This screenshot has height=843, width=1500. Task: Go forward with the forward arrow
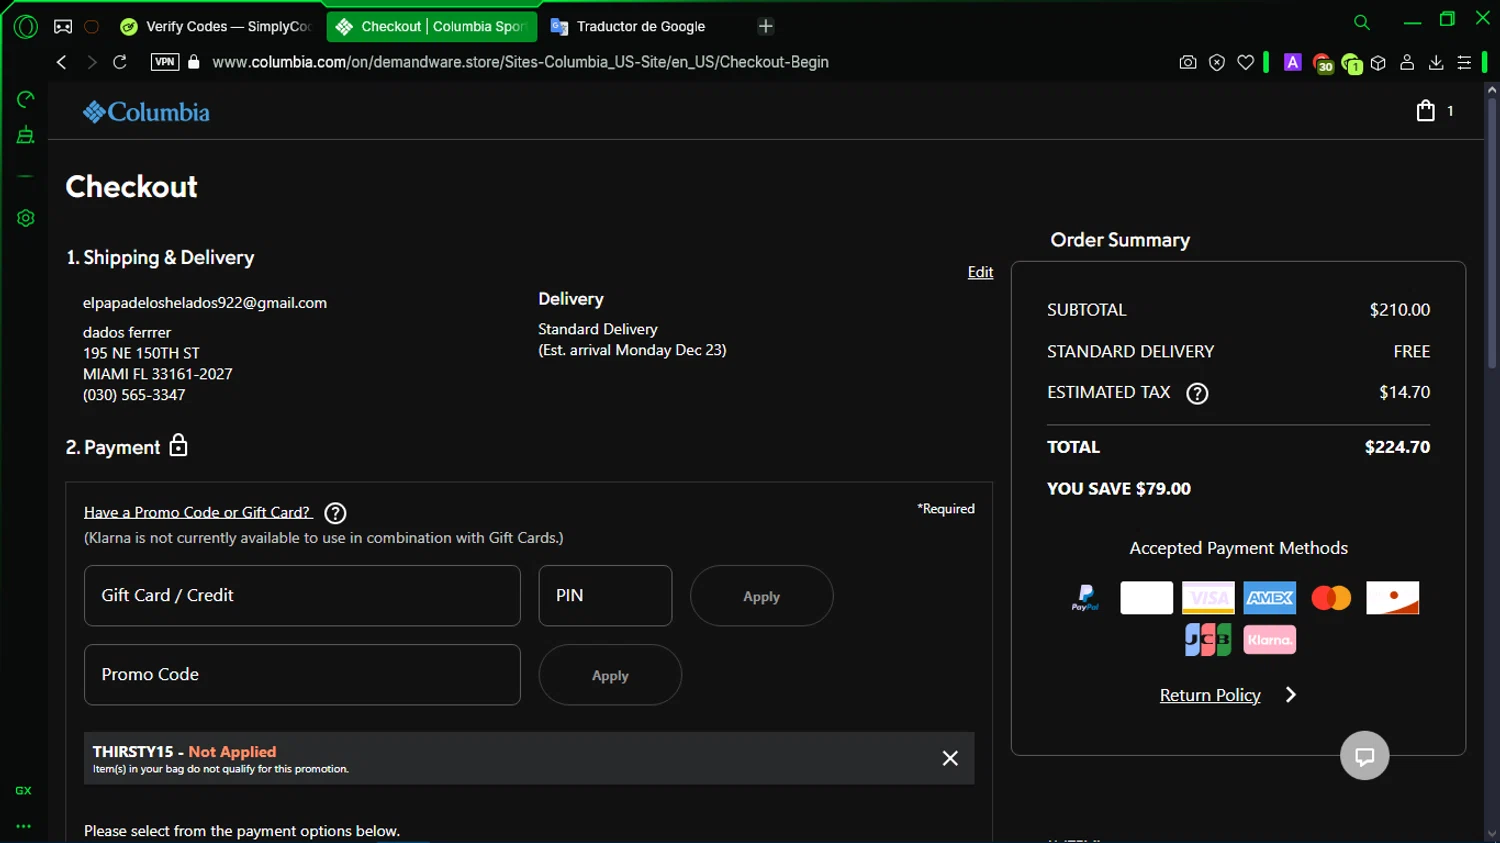tap(91, 62)
